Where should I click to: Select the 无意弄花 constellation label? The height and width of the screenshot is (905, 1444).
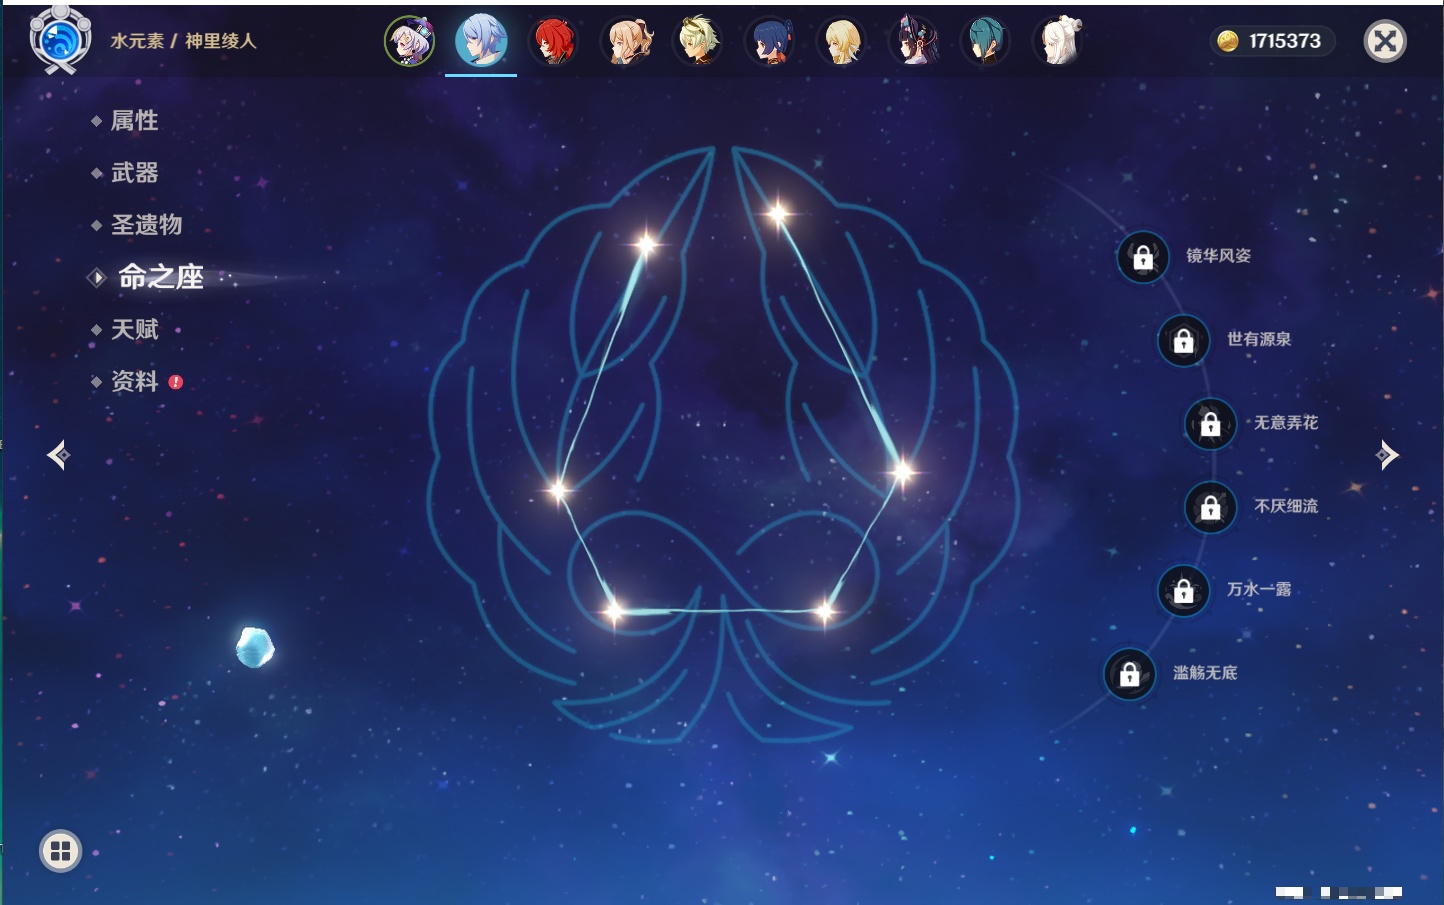pos(1286,423)
